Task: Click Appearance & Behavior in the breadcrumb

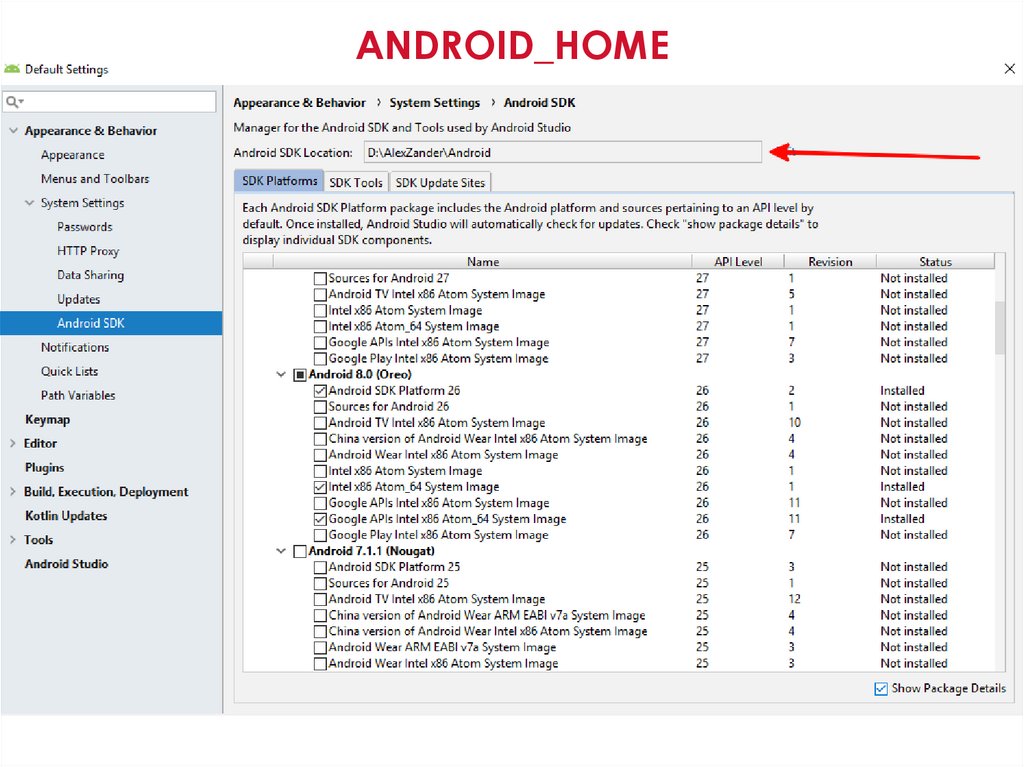Action: click(x=299, y=103)
